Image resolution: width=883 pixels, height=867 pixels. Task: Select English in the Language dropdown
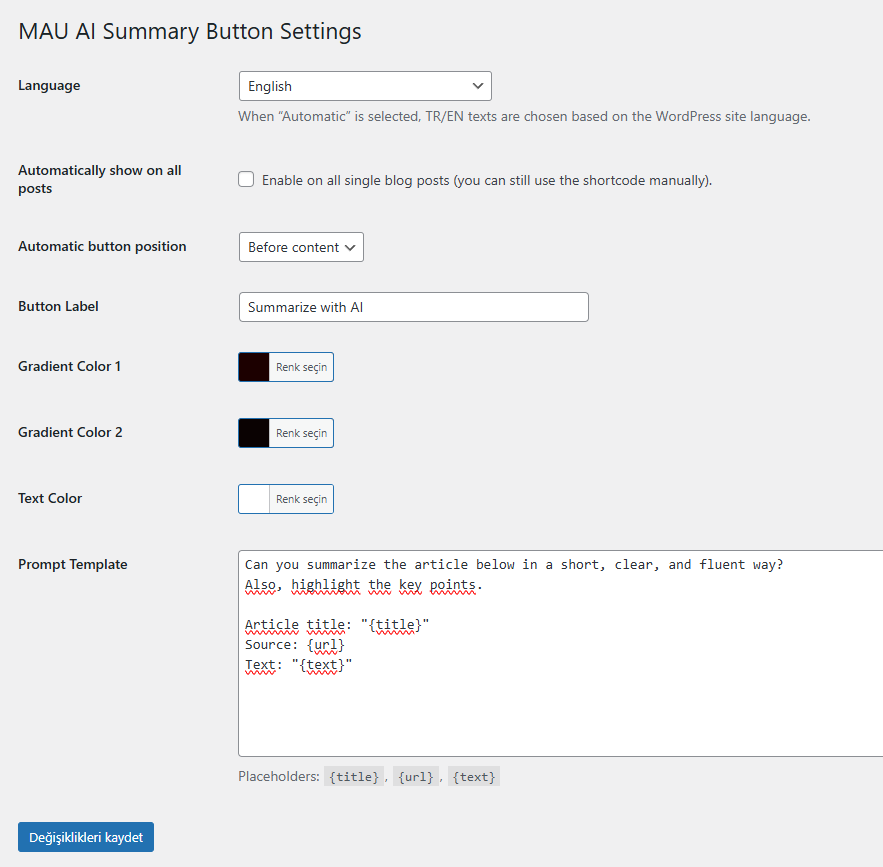coord(365,86)
